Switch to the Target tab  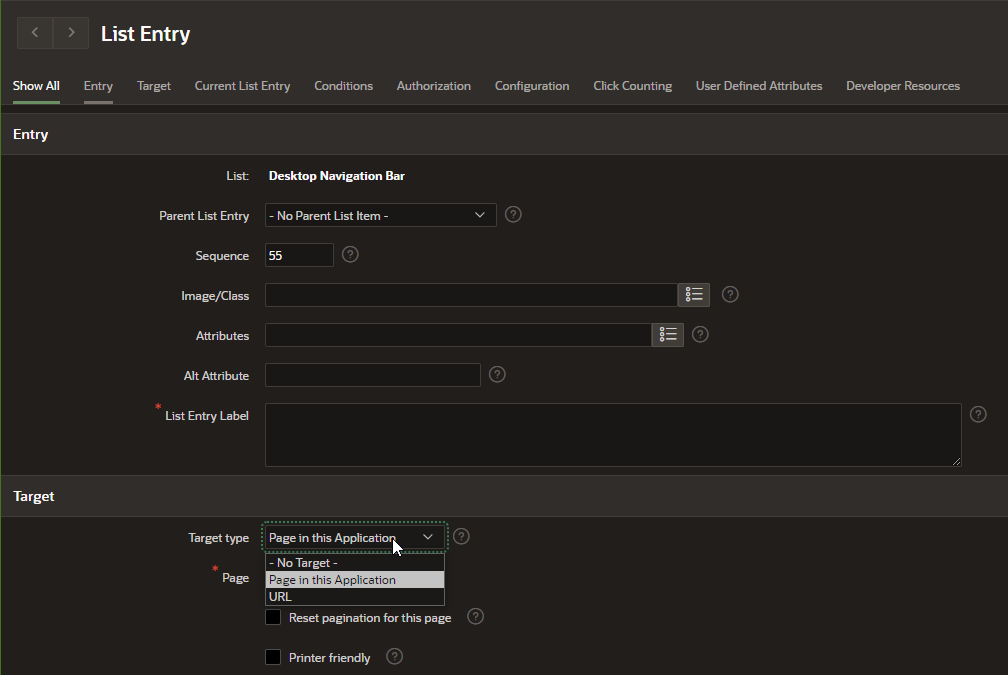pyautogui.click(x=154, y=86)
